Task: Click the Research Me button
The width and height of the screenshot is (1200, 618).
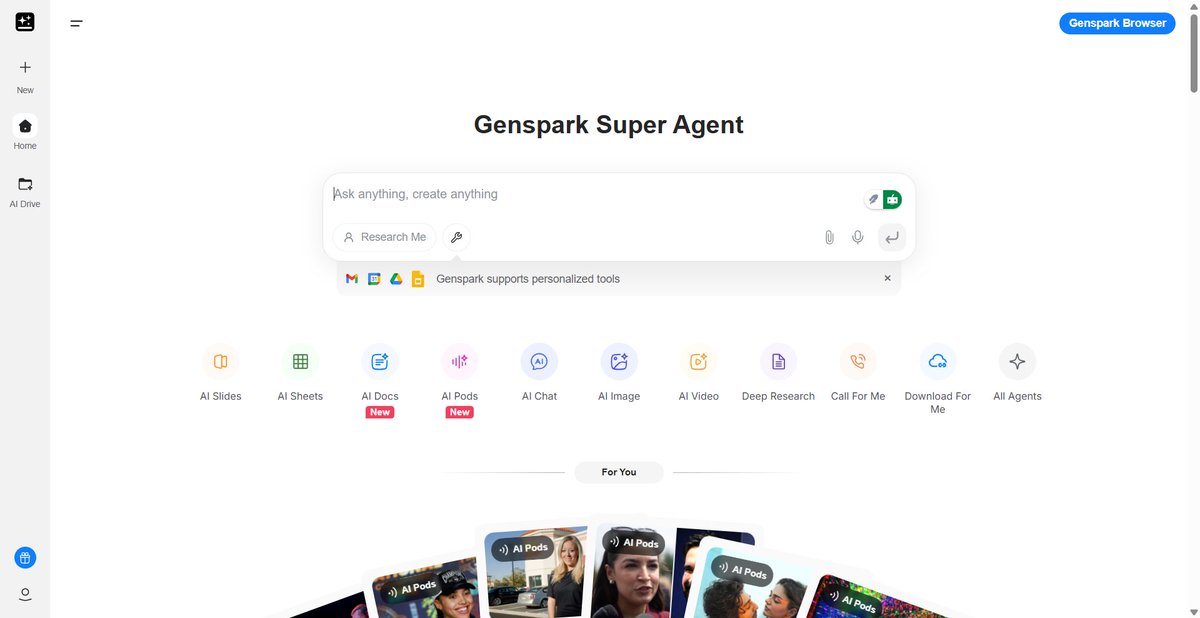Action: 385,237
